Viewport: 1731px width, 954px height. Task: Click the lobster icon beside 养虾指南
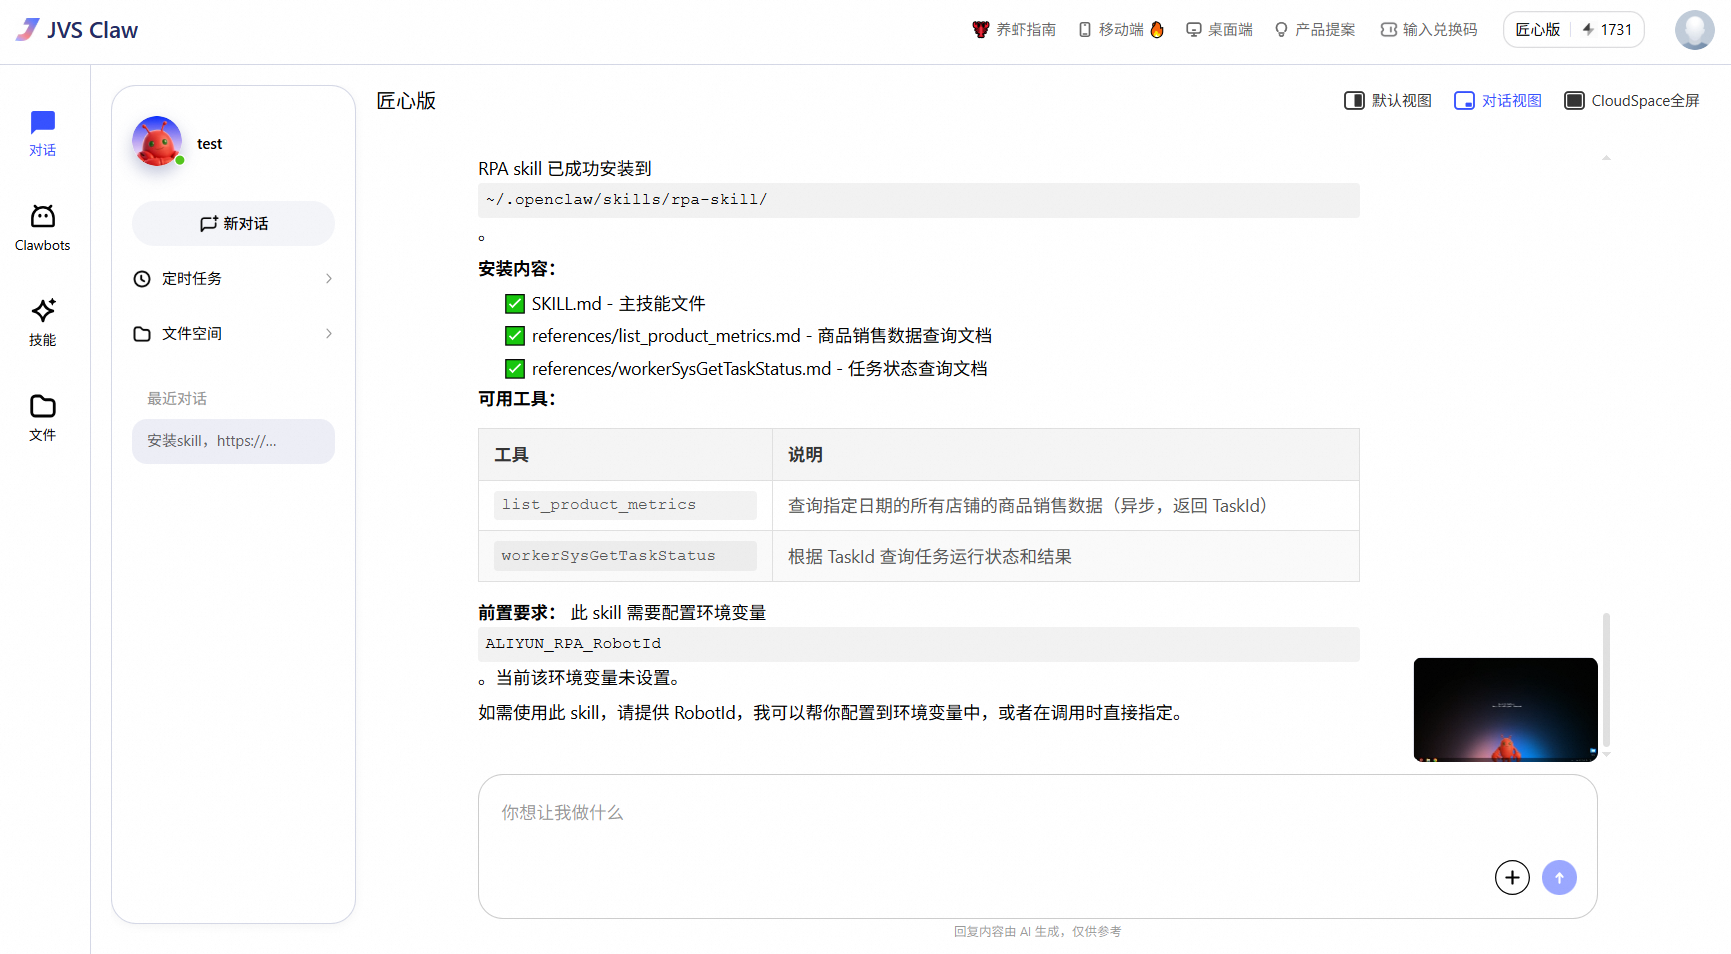pyautogui.click(x=981, y=30)
